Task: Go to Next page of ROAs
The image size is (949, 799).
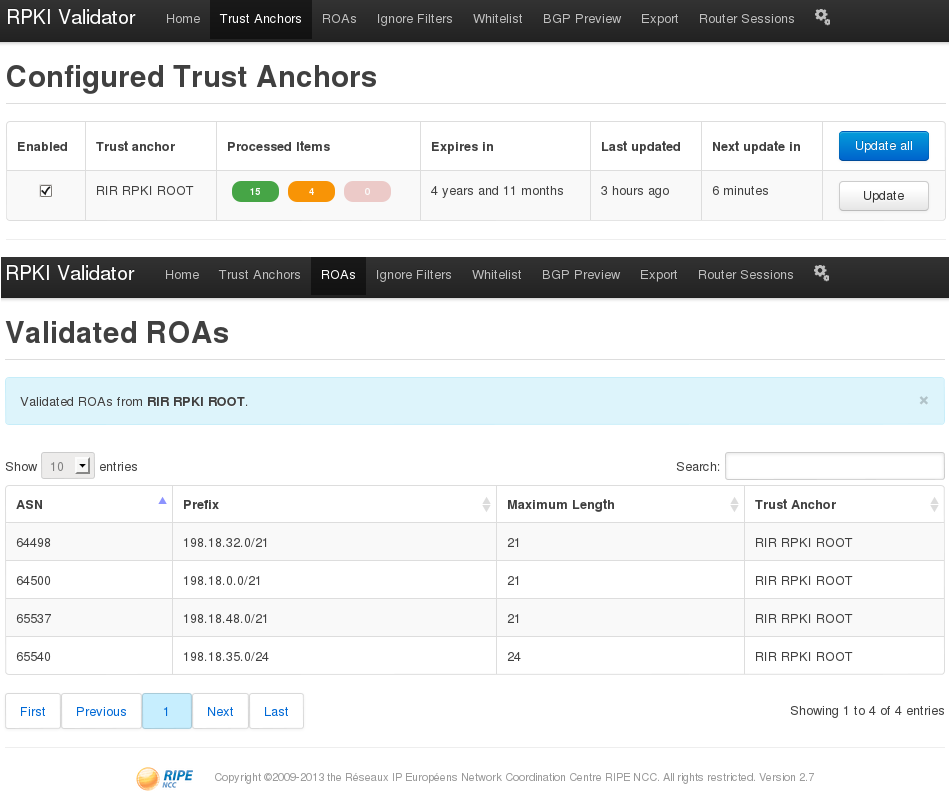Action: tap(220, 711)
